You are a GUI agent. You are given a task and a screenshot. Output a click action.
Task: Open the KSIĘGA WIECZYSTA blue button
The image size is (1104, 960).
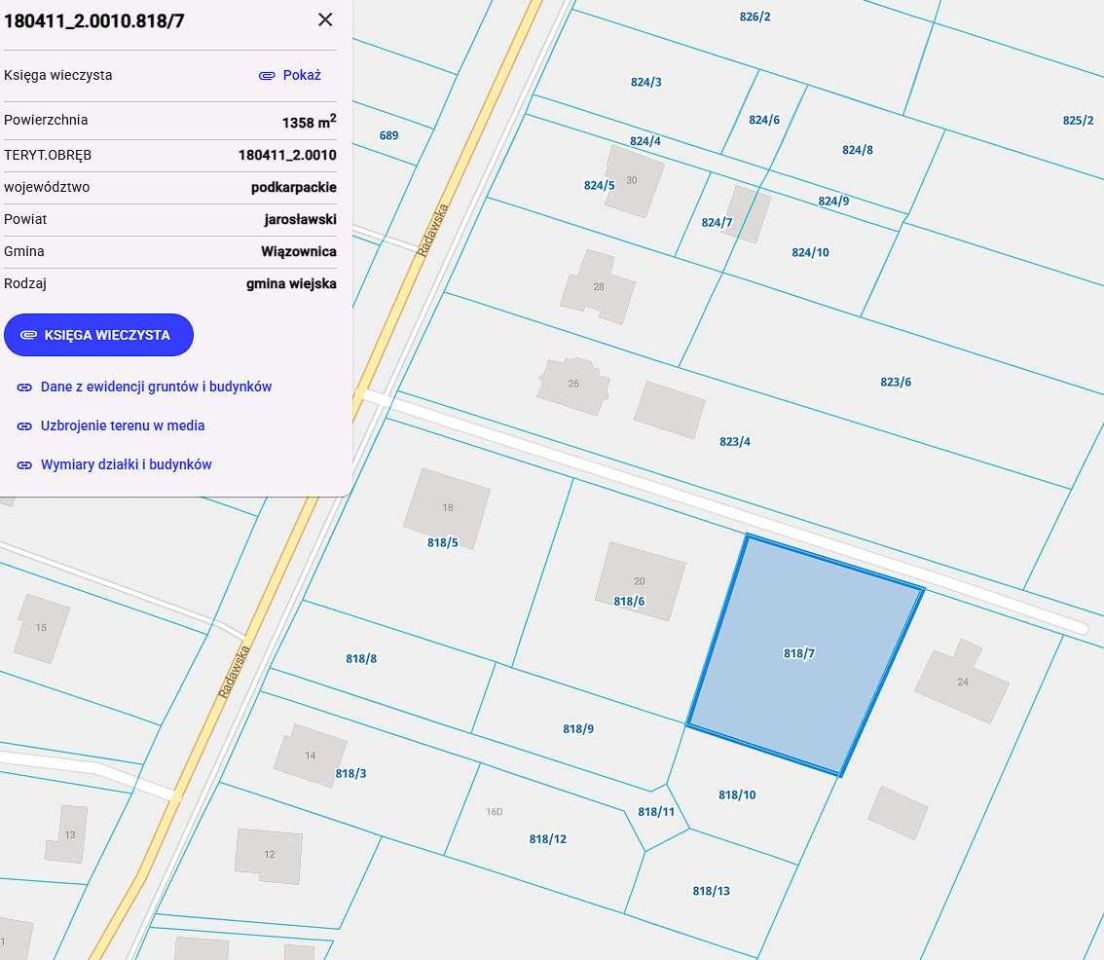[99, 335]
